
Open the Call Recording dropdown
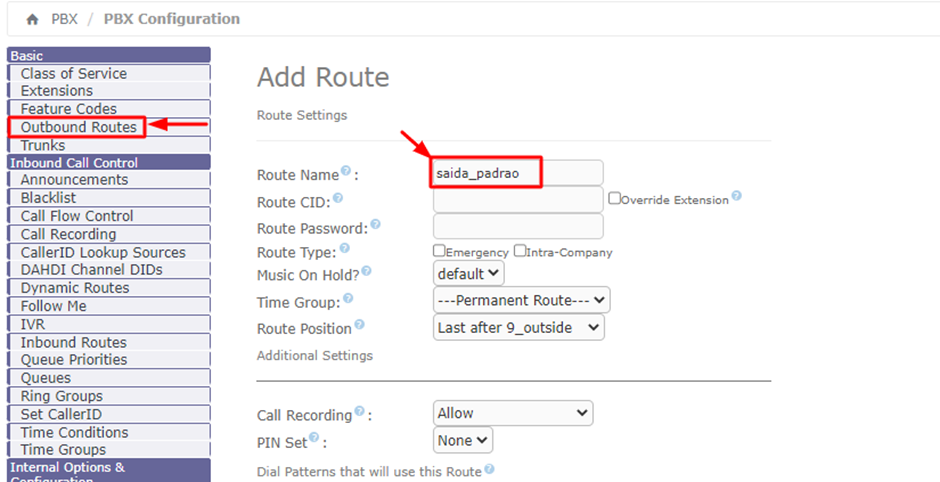point(513,413)
